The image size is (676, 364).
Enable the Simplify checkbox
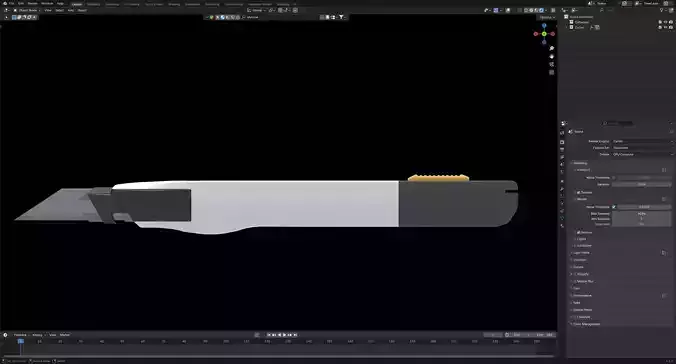click(x=575, y=274)
